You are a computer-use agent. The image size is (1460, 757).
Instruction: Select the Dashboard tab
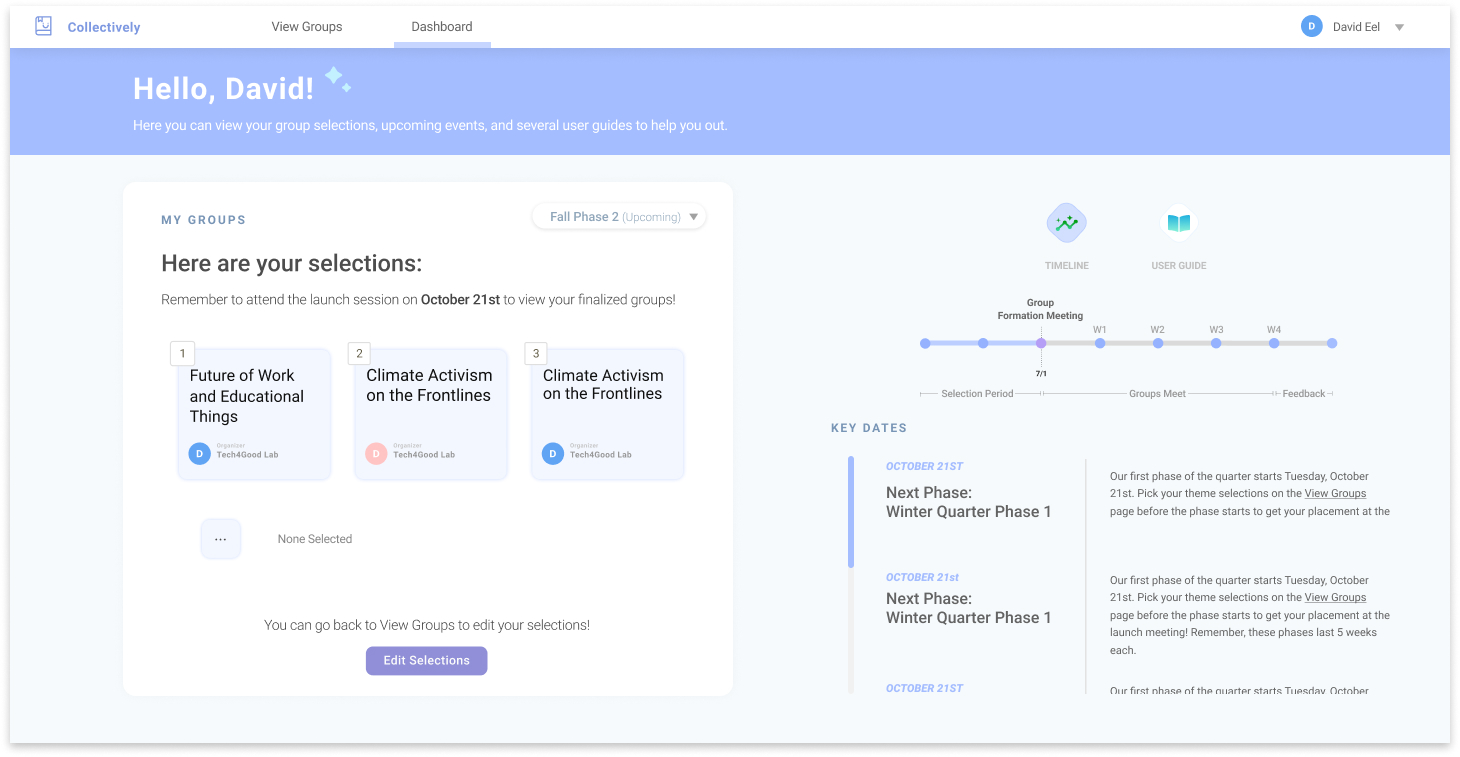click(442, 27)
